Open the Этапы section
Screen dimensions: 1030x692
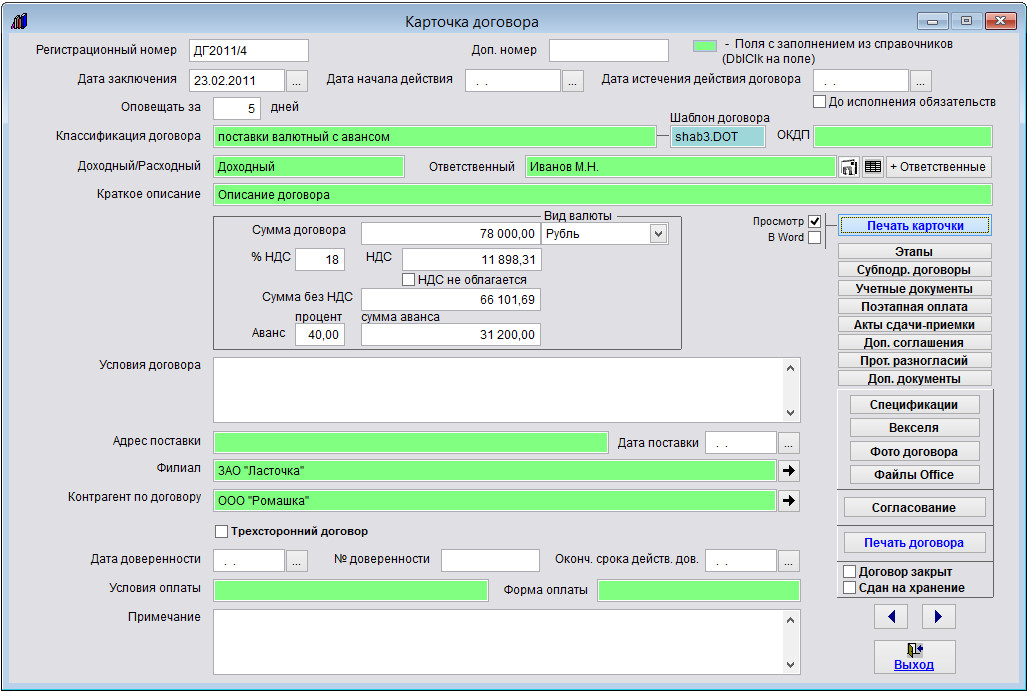(914, 252)
